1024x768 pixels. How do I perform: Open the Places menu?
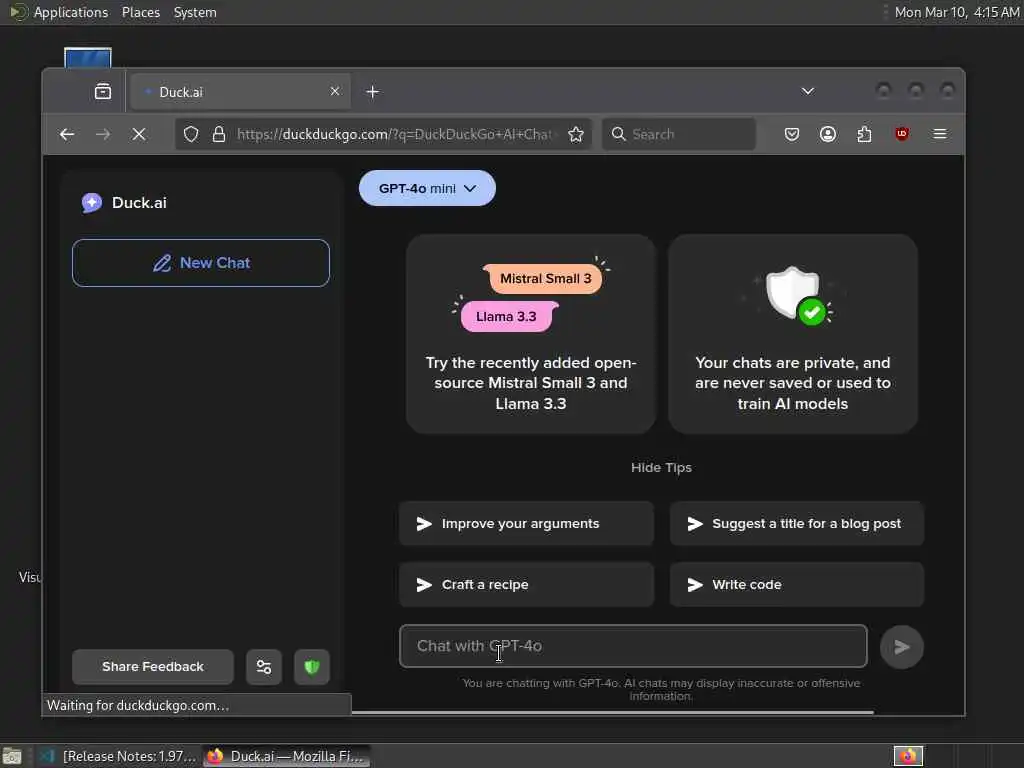[x=141, y=12]
